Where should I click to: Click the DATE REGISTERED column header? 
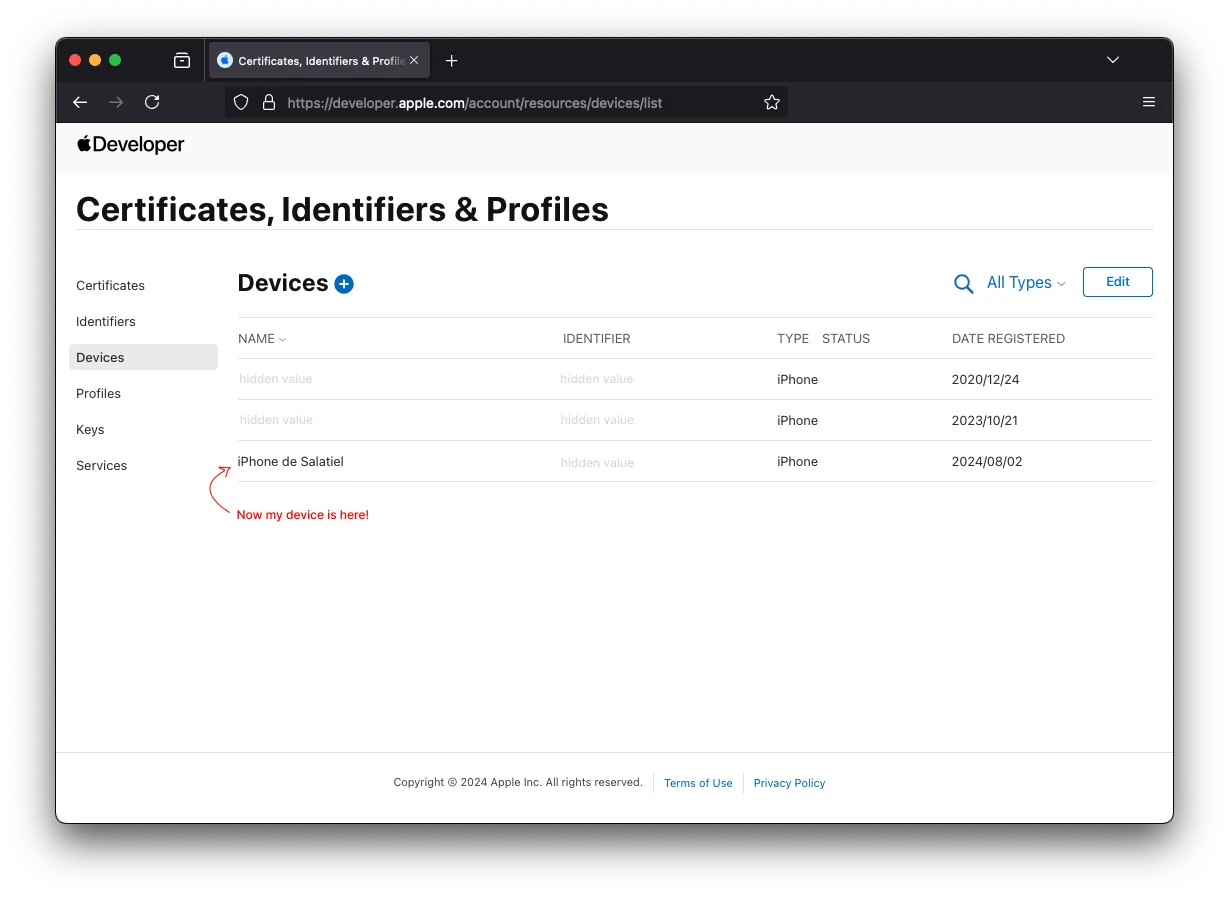[1008, 339]
